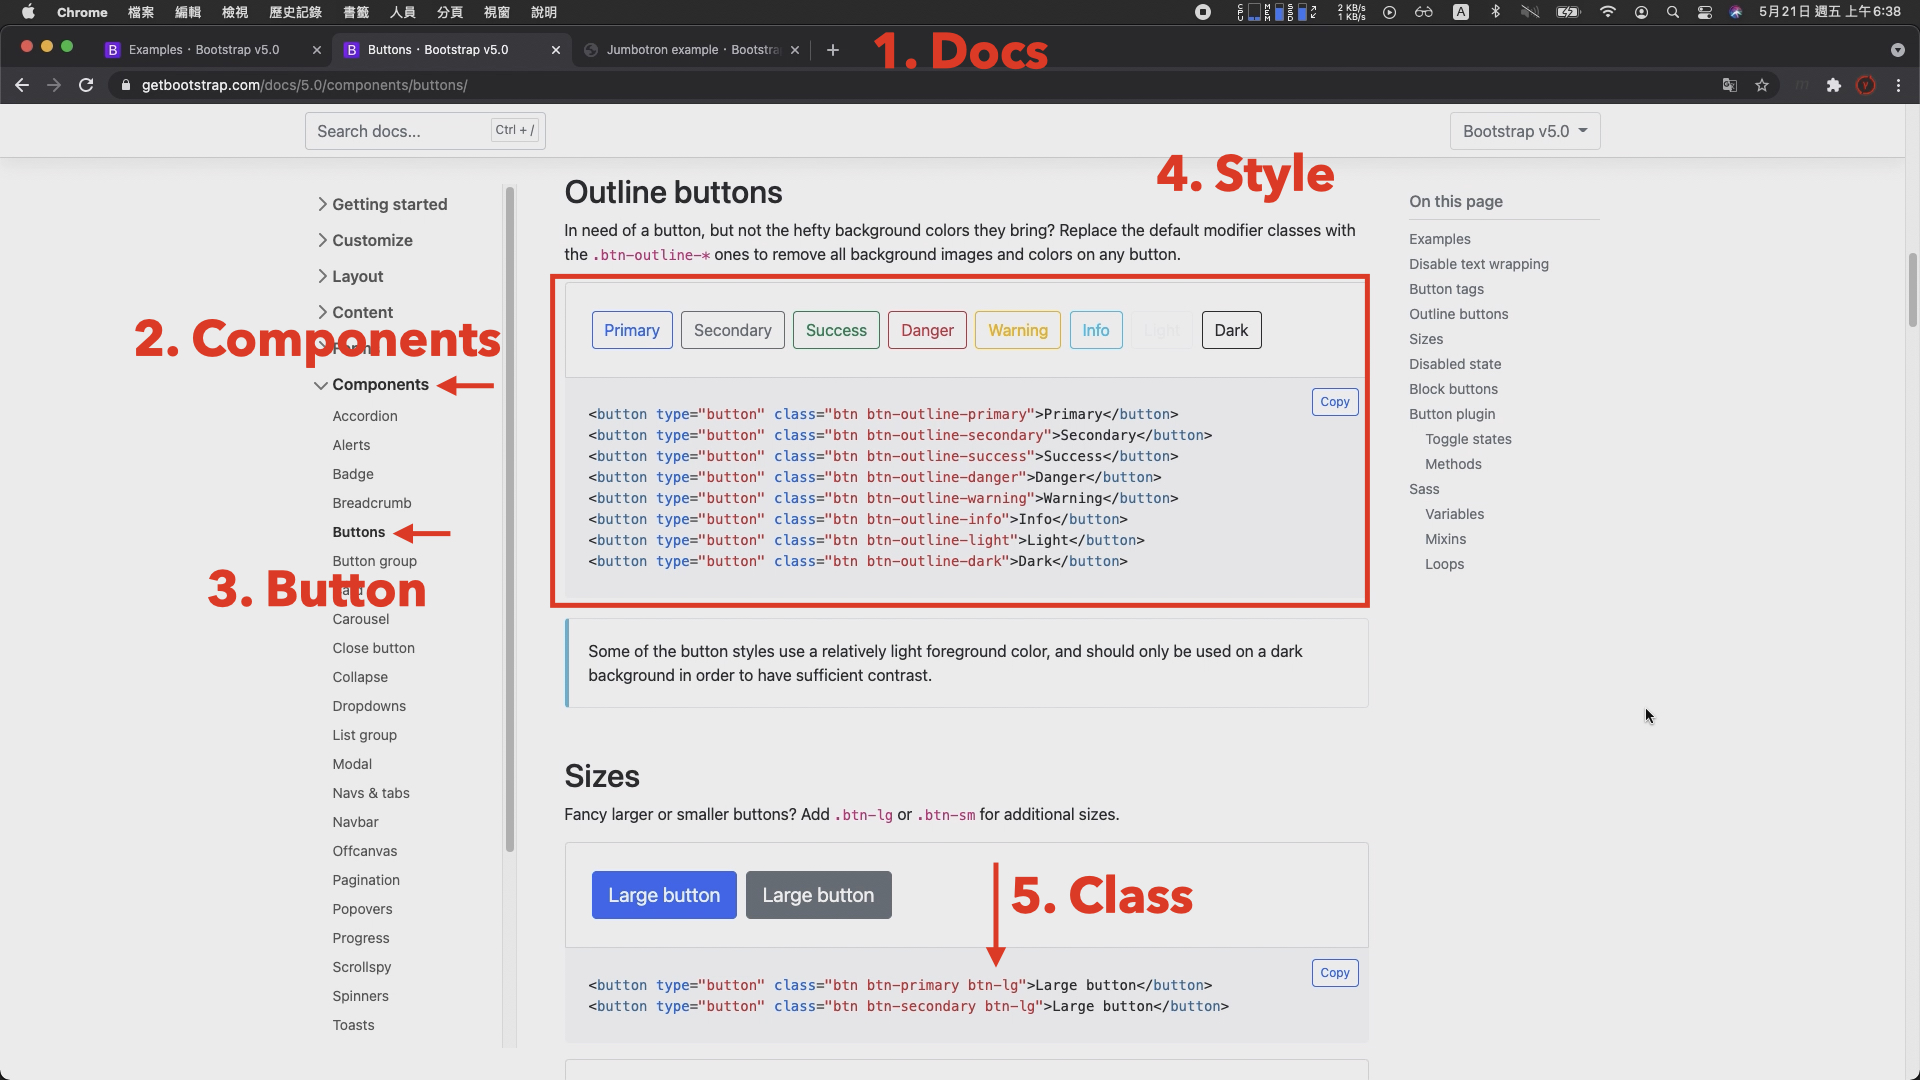Click the site lock icon in address bar
This screenshot has width=1920, height=1080.
[x=125, y=85]
